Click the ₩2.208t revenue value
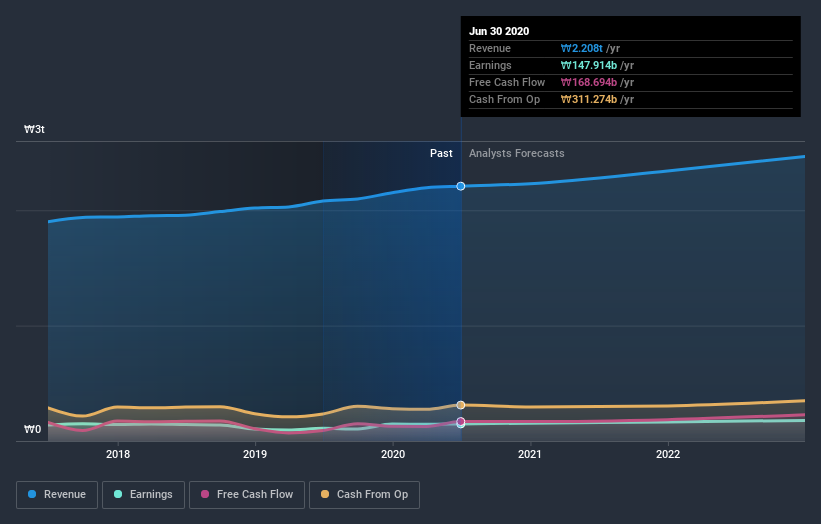The height and width of the screenshot is (524, 821). pyautogui.click(x=582, y=48)
